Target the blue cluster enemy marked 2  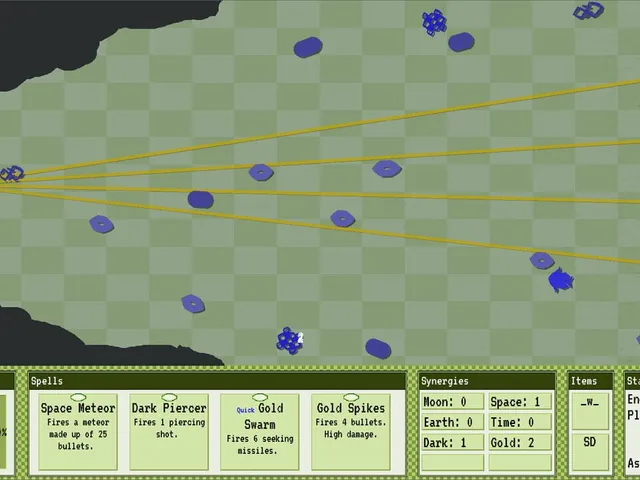(x=289, y=340)
